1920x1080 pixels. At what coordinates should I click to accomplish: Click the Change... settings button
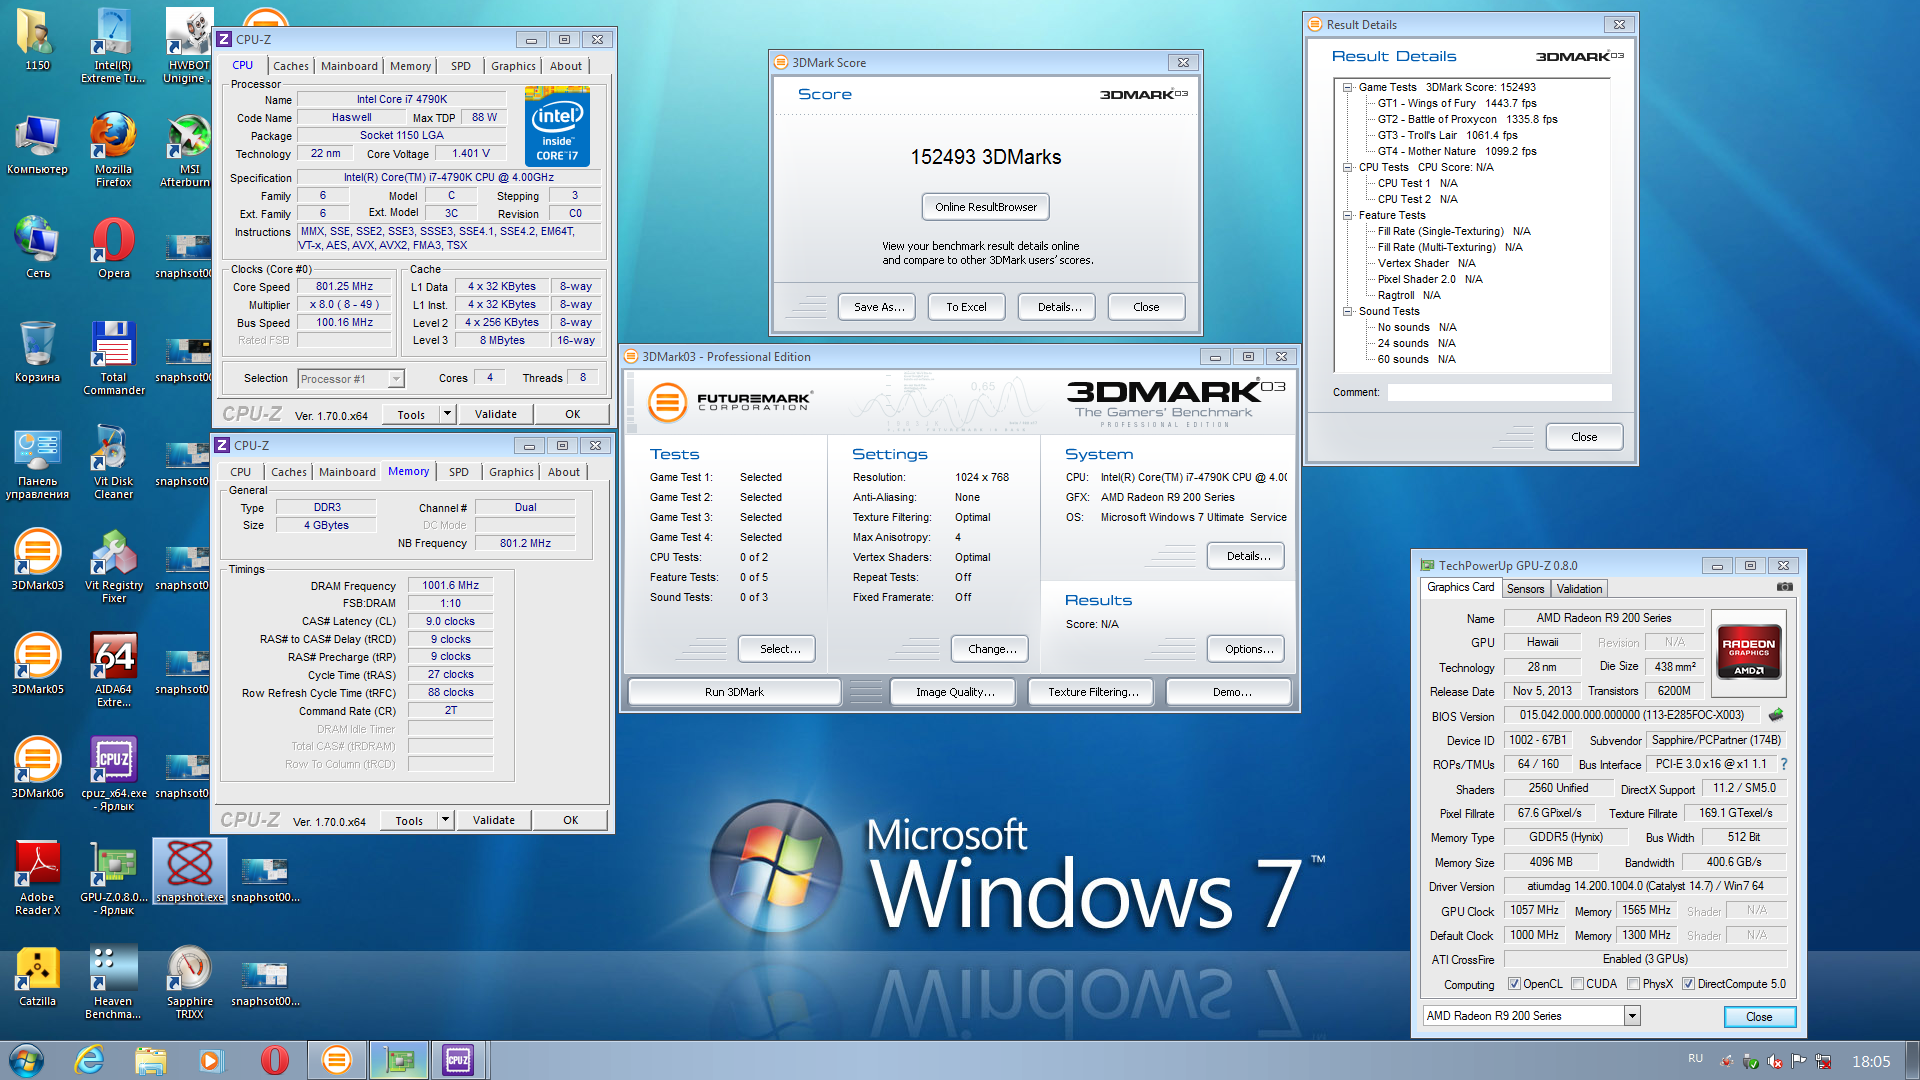[x=992, y=649]
